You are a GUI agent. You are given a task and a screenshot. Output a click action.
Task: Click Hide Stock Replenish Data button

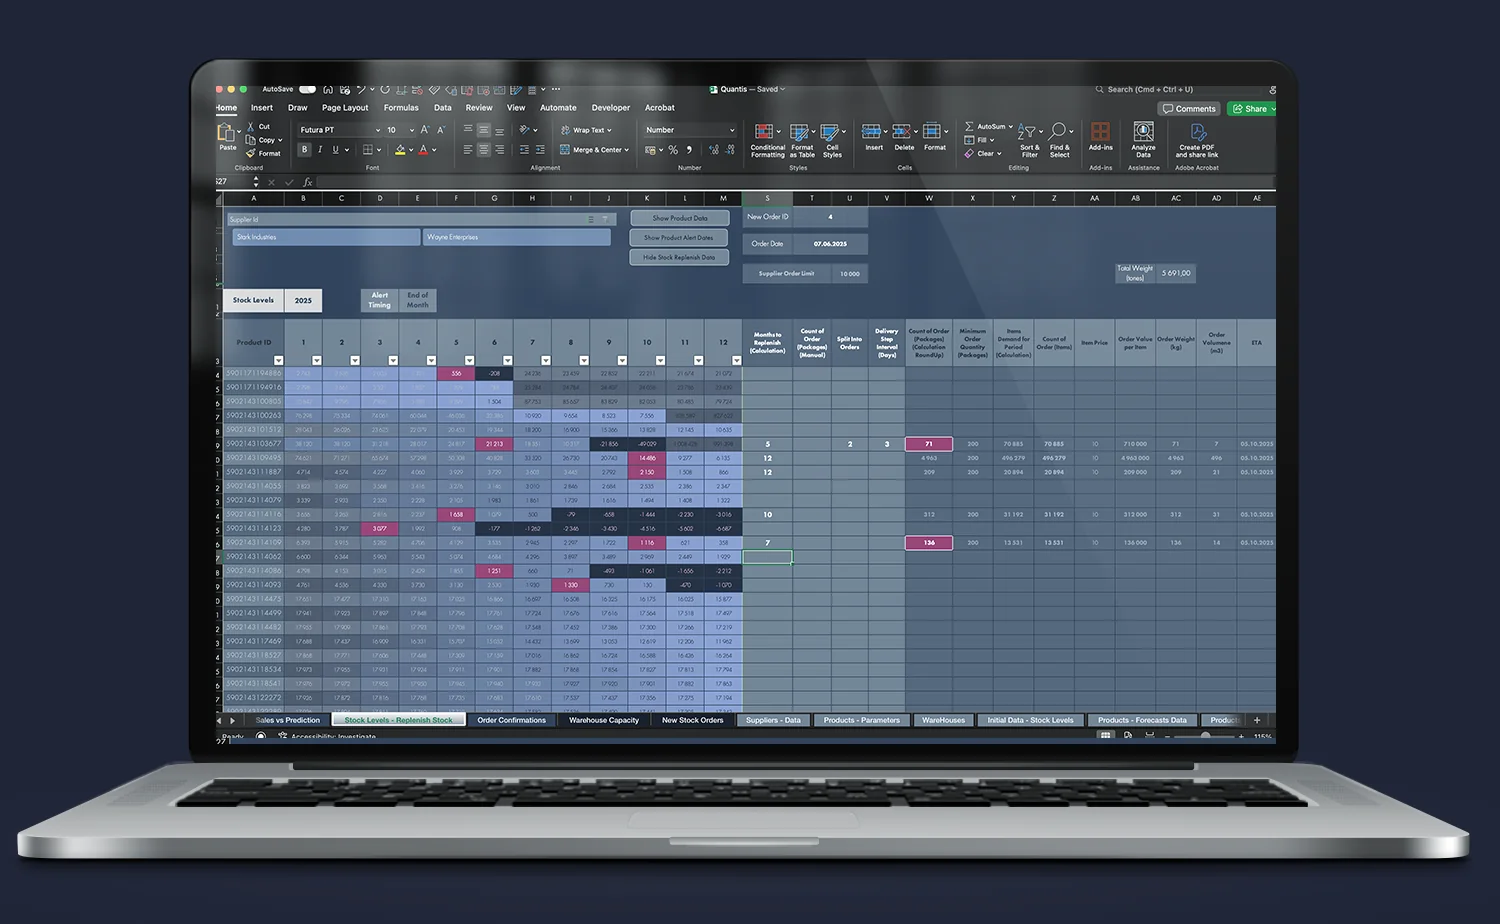(x=680, y=257)
